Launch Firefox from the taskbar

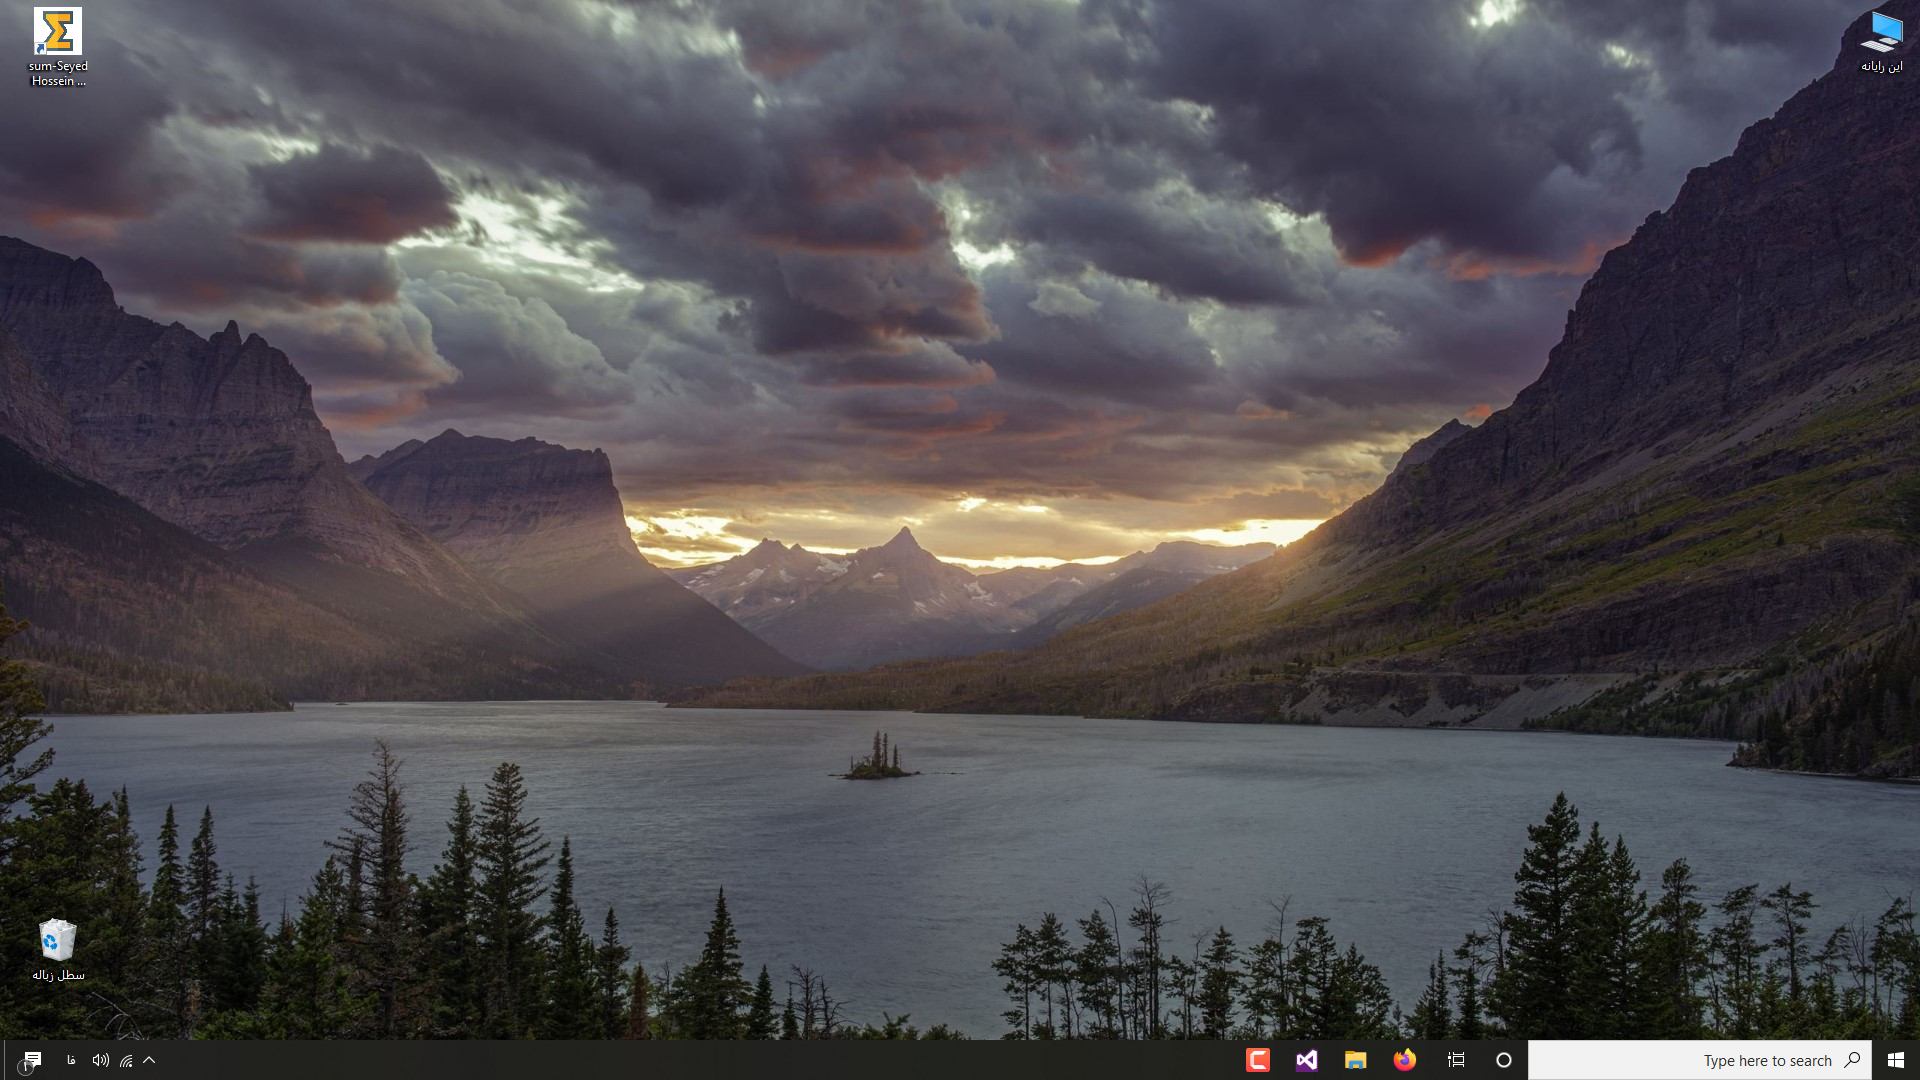[x=1405, y=1060]
